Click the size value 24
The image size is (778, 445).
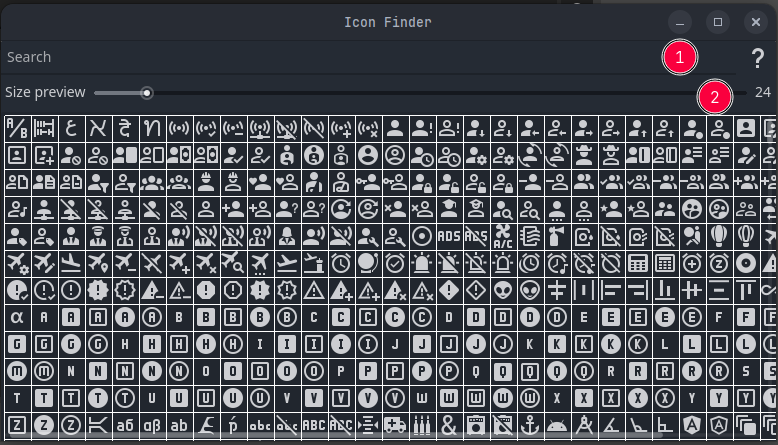pos(763,92)
